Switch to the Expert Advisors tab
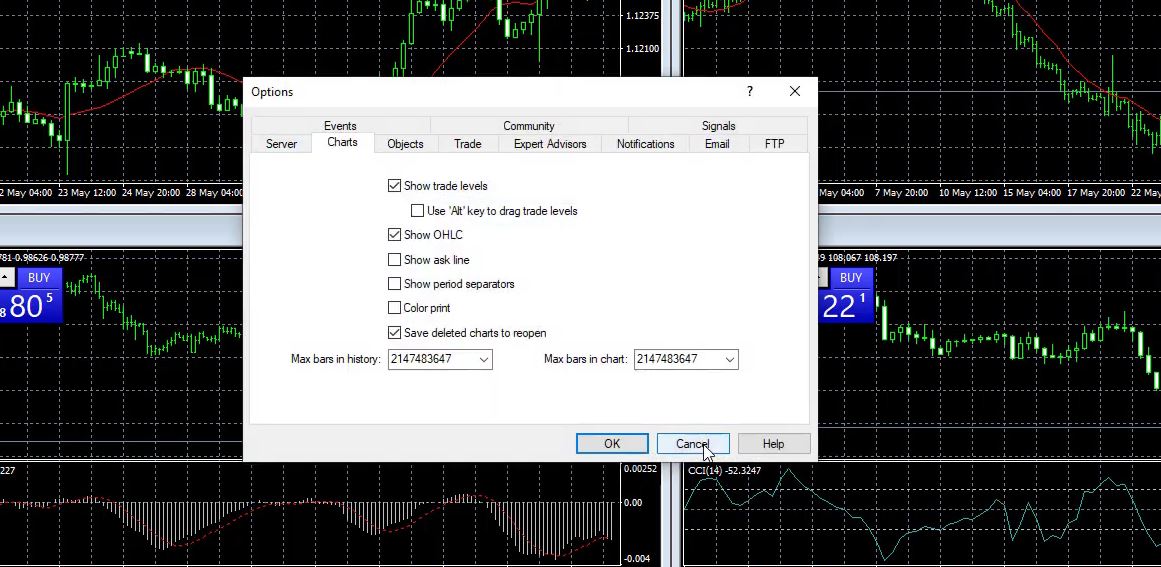Viewport: 1161px width, 567px height. [550, 144]
